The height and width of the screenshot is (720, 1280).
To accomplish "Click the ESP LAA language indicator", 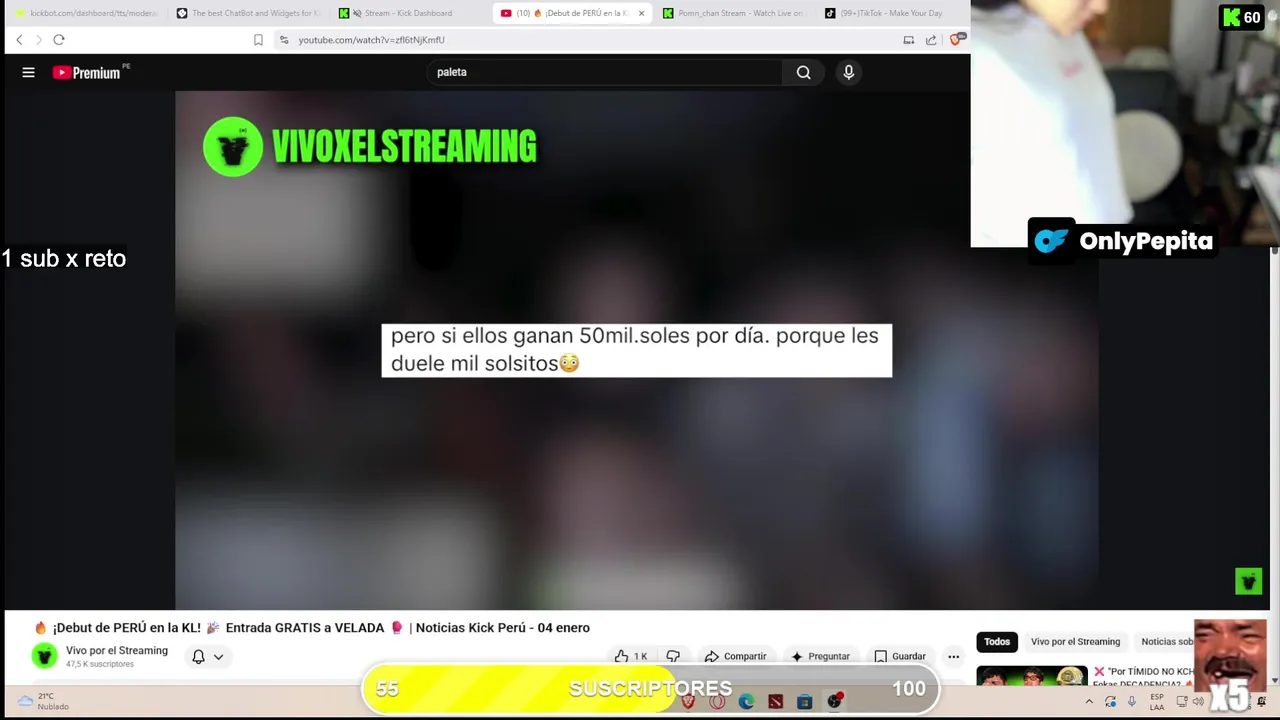I will [1157, 702].
